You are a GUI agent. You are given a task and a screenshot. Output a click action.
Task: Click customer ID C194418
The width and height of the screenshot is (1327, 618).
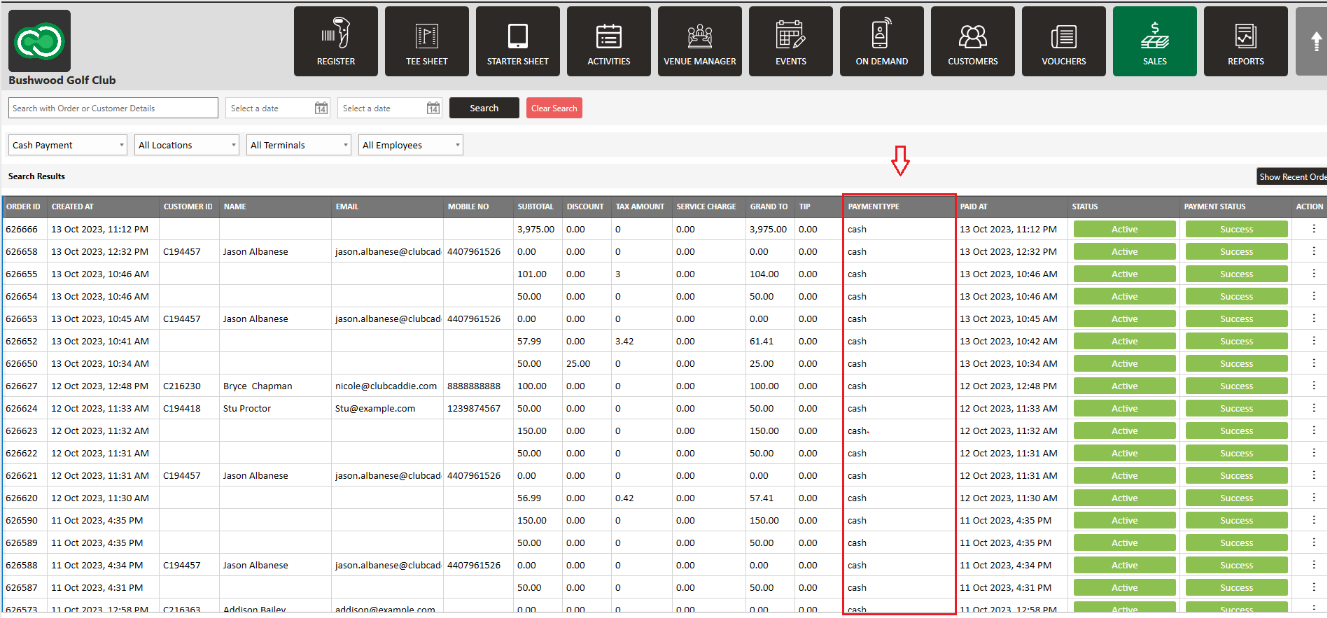click(182, 408)
